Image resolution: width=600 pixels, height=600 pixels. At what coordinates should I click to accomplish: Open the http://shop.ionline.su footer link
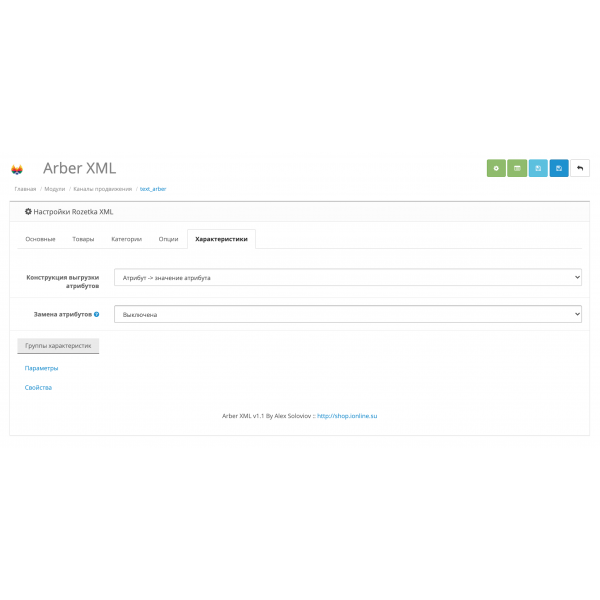pos(347,416)
